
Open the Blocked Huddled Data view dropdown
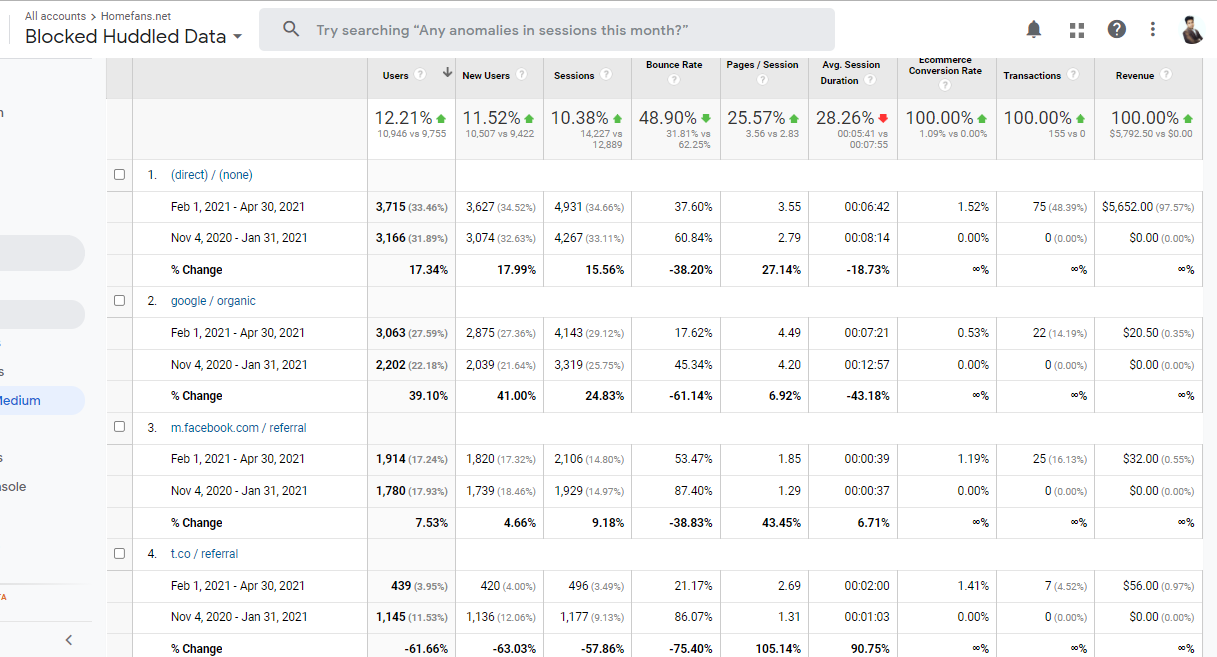tap(133, 37)
